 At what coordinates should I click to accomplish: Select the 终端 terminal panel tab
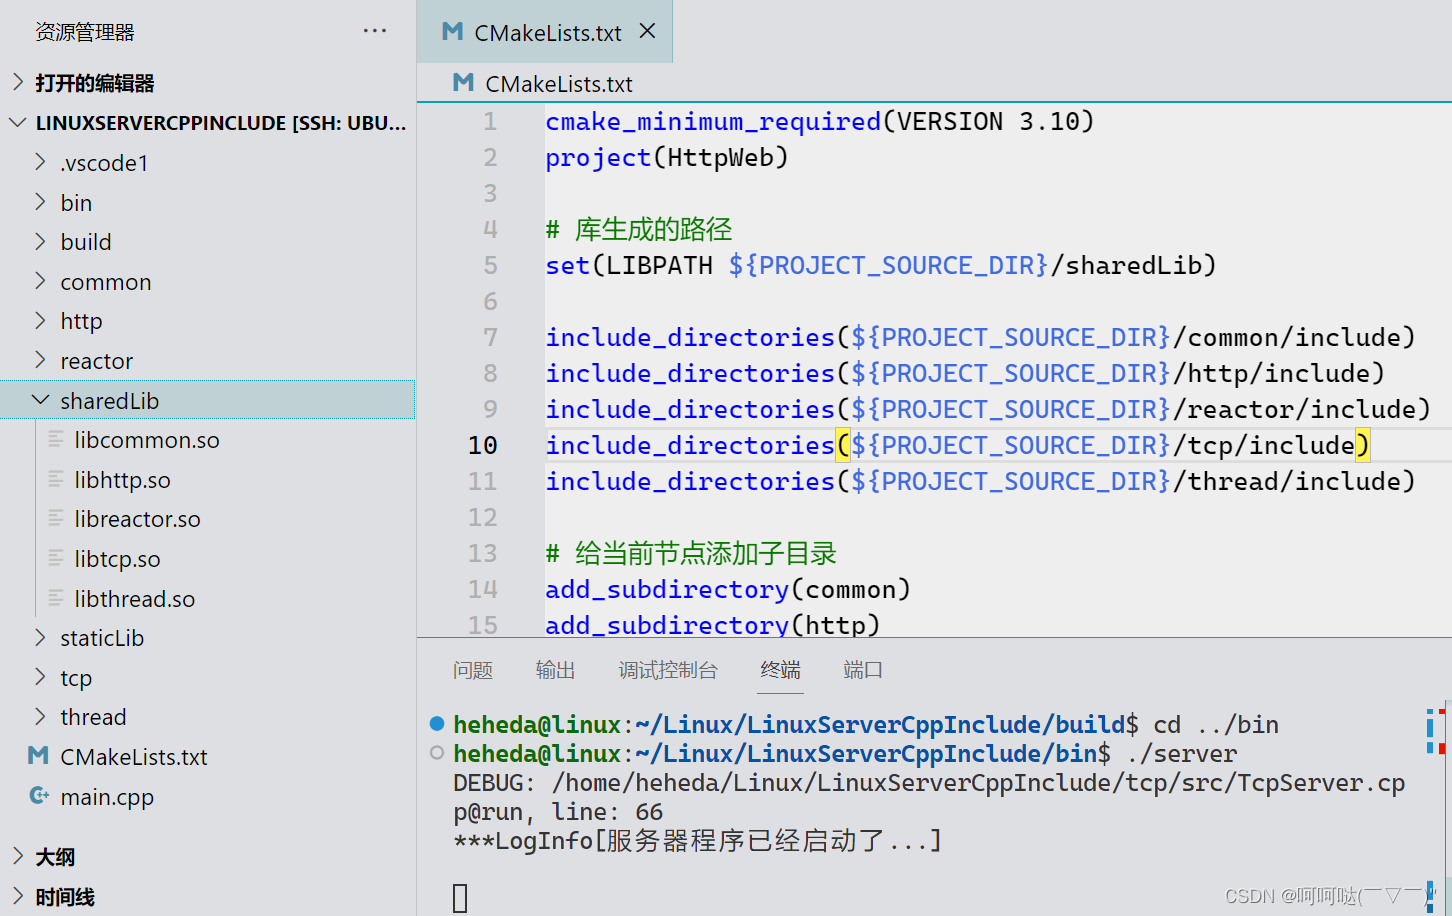[780, 670]
